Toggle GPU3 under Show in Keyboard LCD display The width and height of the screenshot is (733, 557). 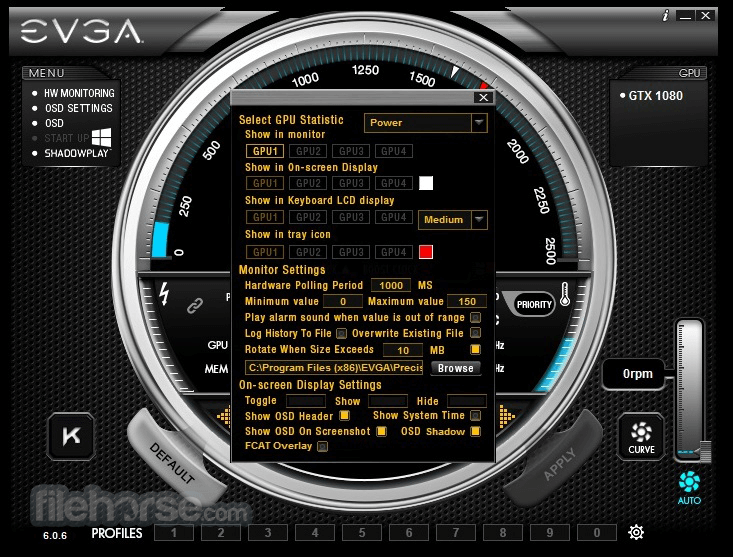(351, 217)
